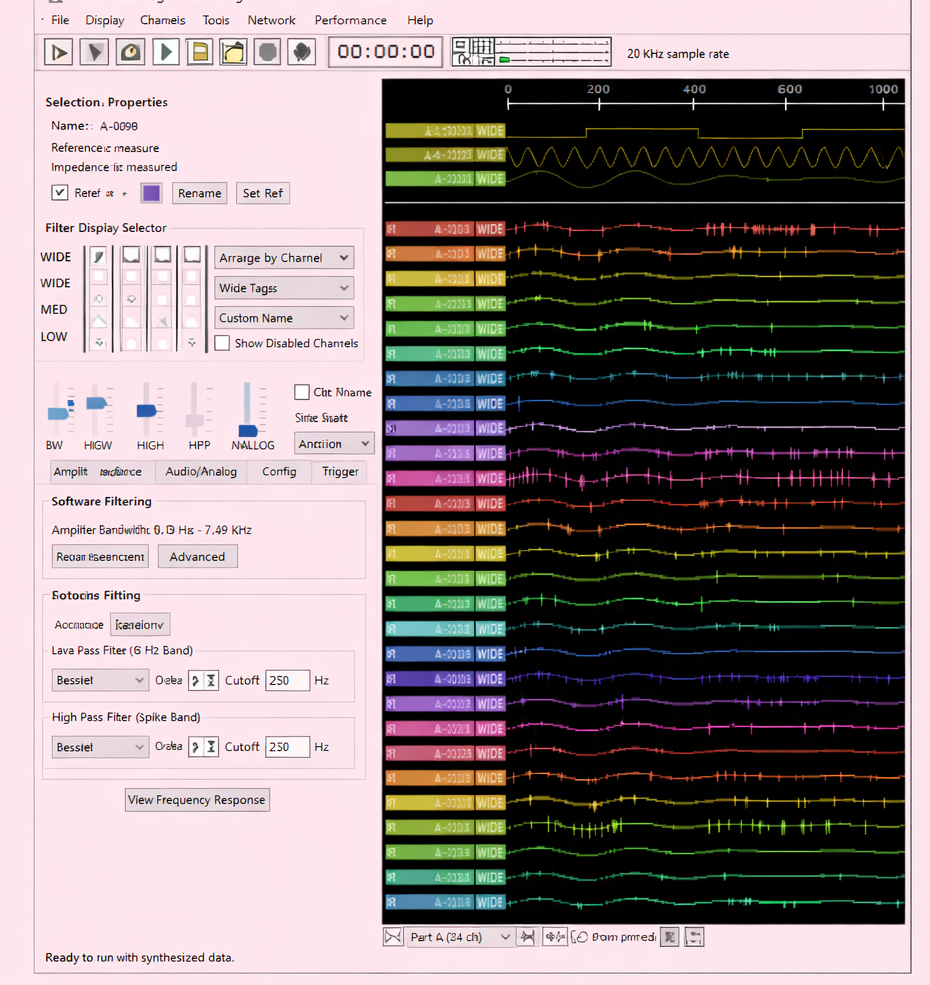Click the Set Ref button
930x985 pixels.
pyautogui.click(x=262, y=193)
